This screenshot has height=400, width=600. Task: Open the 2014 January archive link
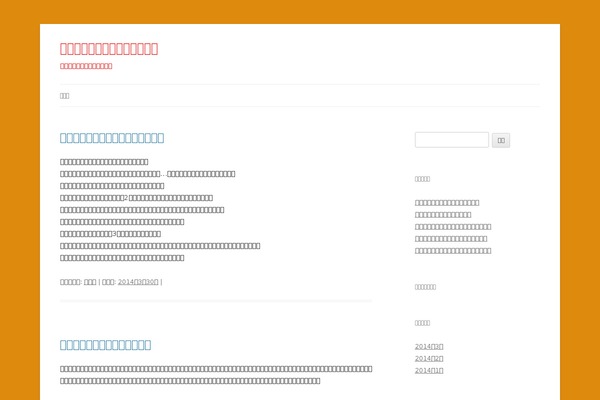(x=429, y=370)
